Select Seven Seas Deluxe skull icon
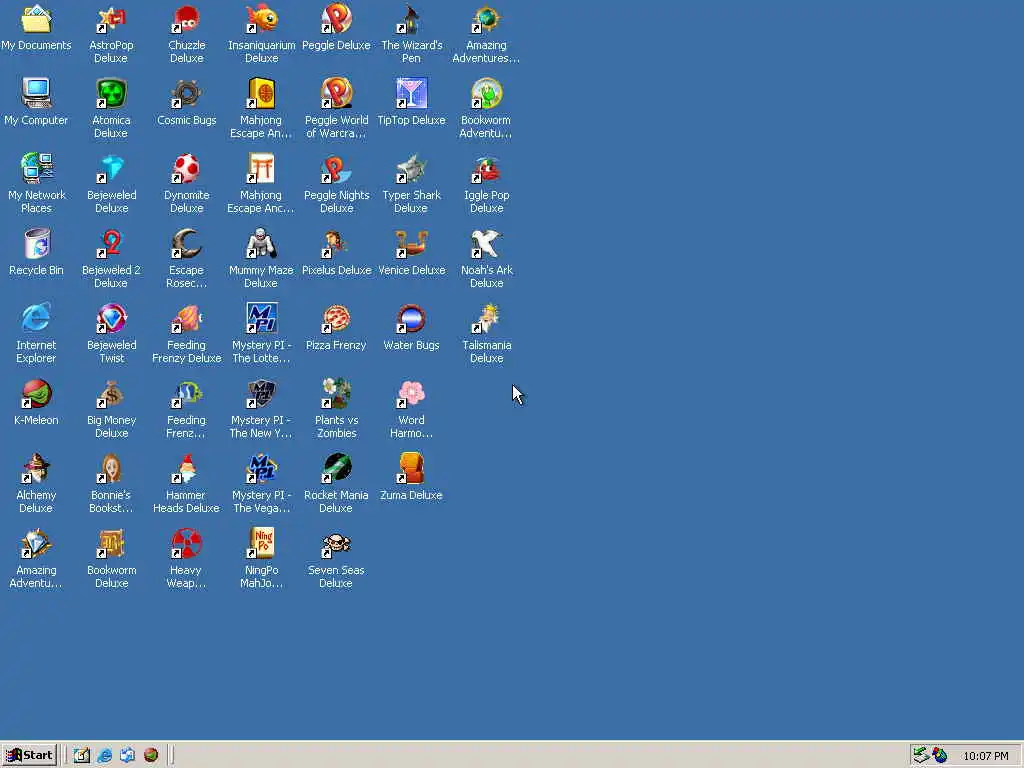This screenshot has height=768, width=1024. tap(336, 544)
